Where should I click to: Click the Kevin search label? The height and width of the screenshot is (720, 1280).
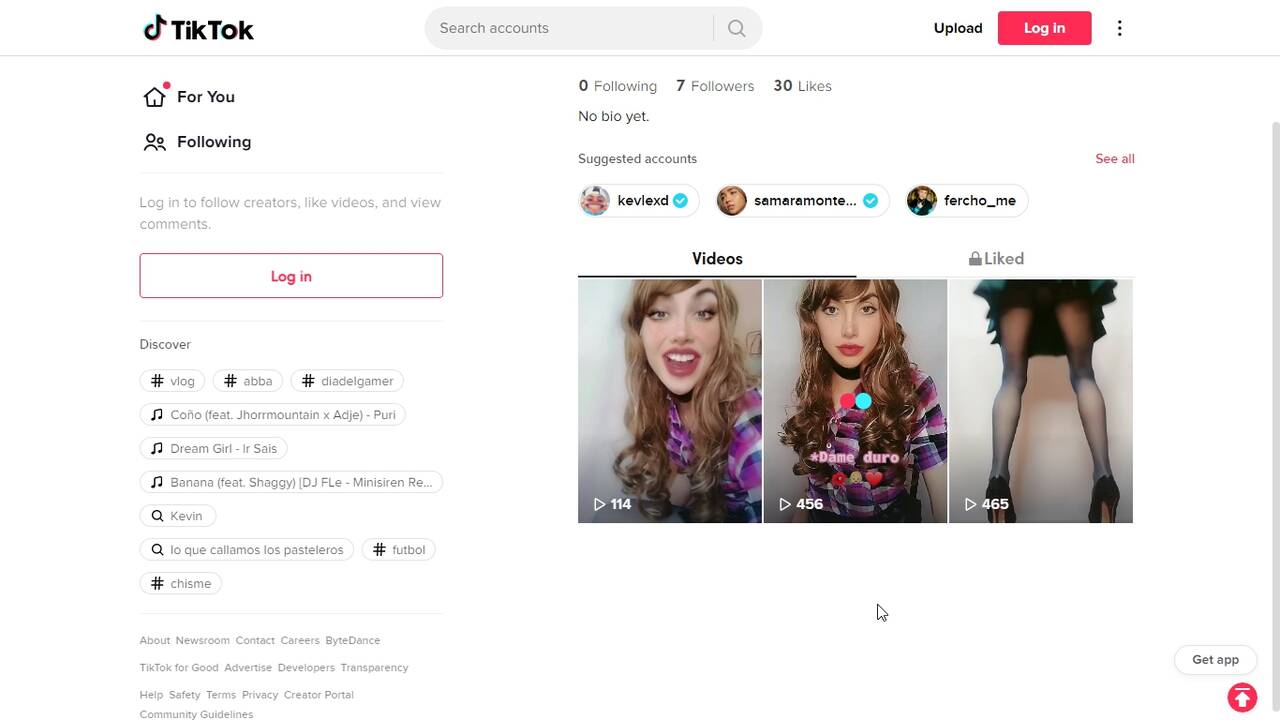coord(186,516)
